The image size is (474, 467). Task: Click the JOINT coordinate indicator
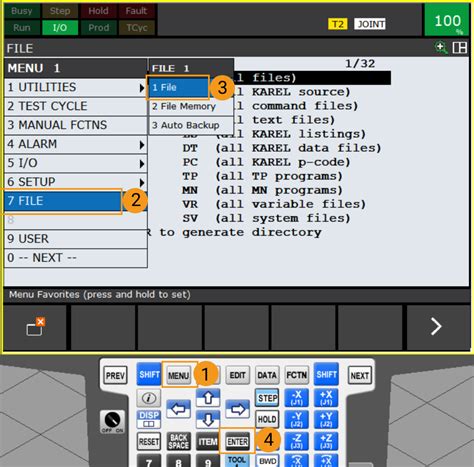[370, 24]
